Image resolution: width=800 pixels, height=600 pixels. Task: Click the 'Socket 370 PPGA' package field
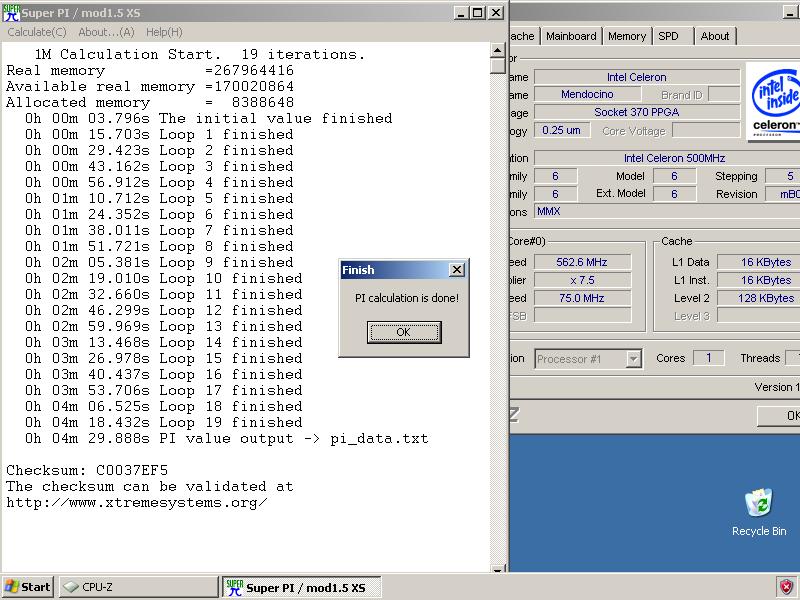point(637,112)
